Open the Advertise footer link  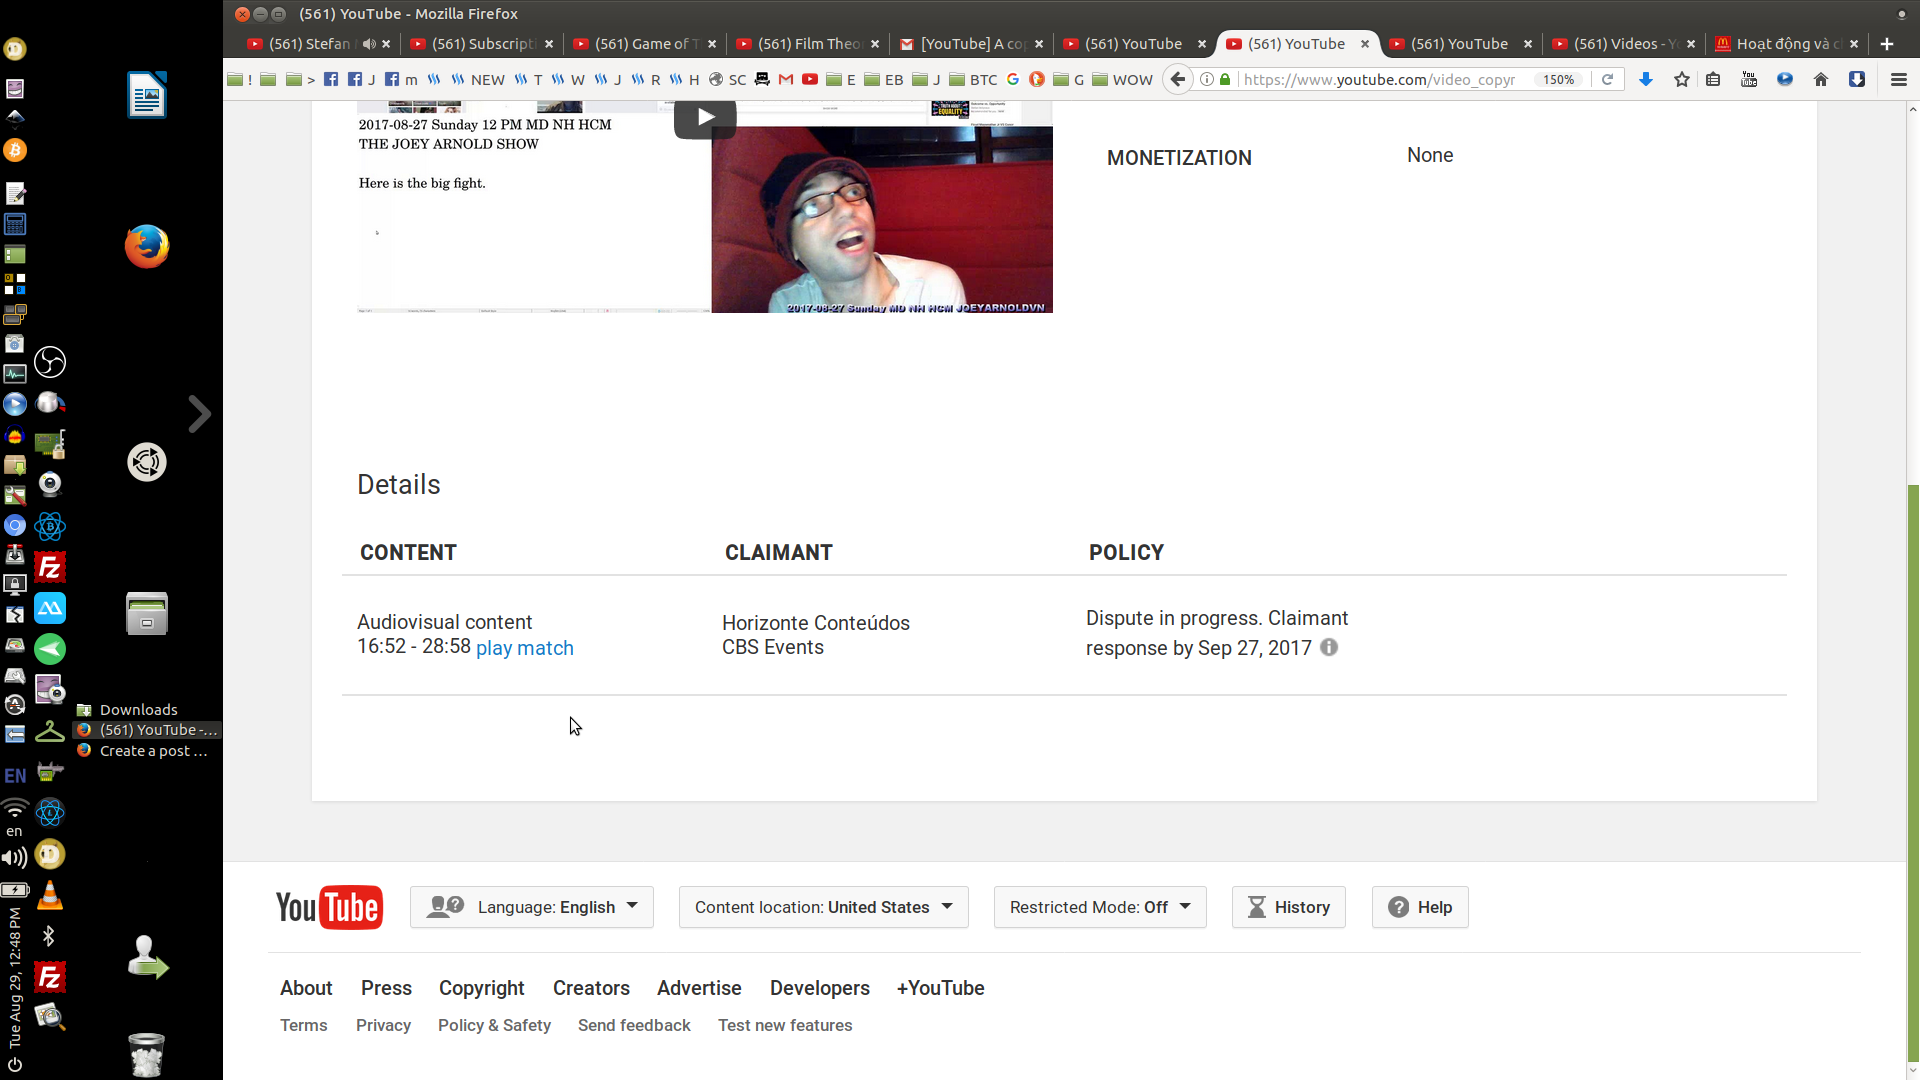699,988
